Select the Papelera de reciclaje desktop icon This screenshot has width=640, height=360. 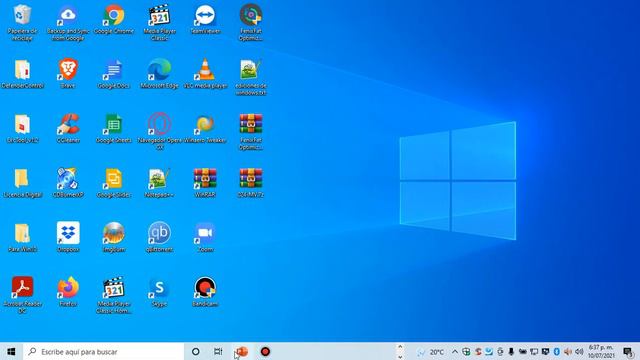(22, 22)
